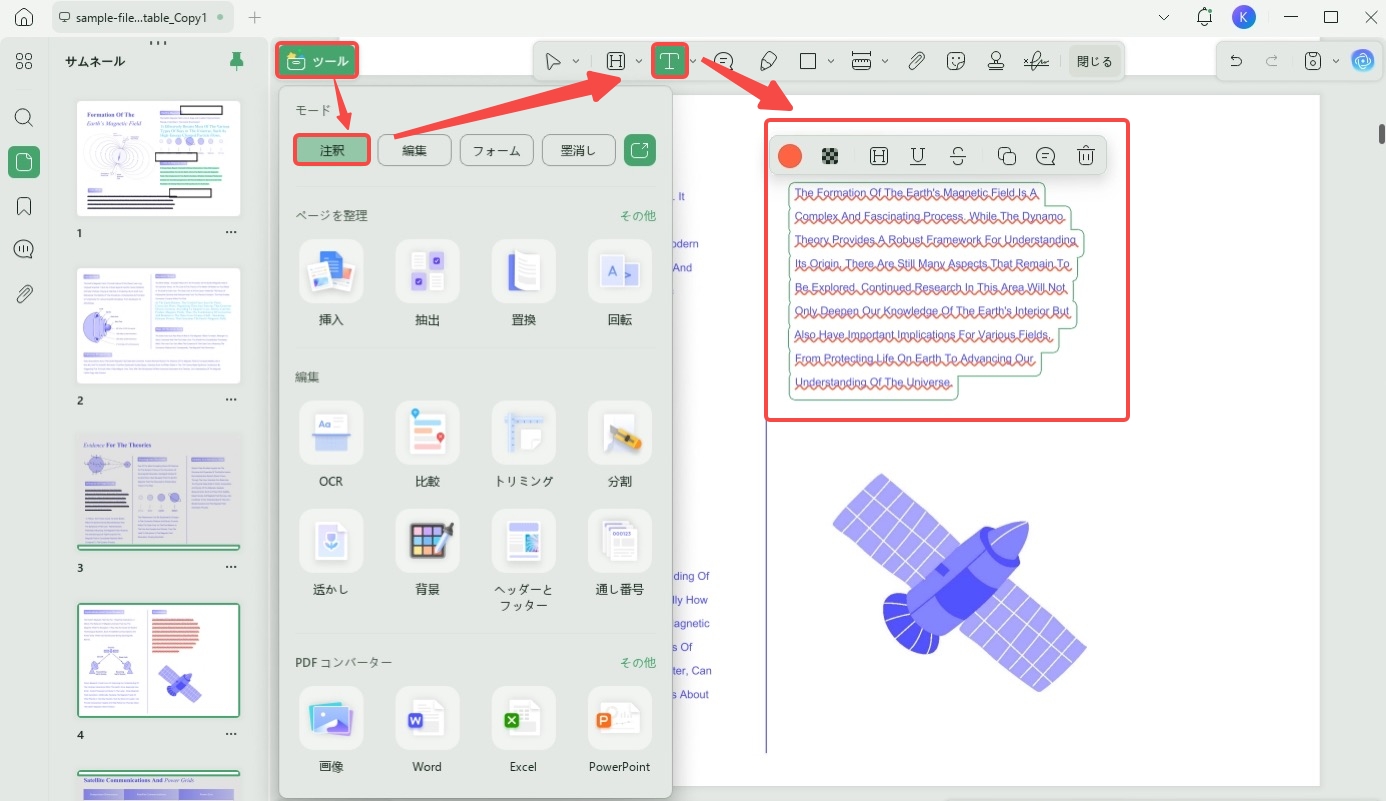Expand the rectangle shape dropdown arrow
Image resolution: width=1386 pixels, height=801 pixels.
point(831,61)
